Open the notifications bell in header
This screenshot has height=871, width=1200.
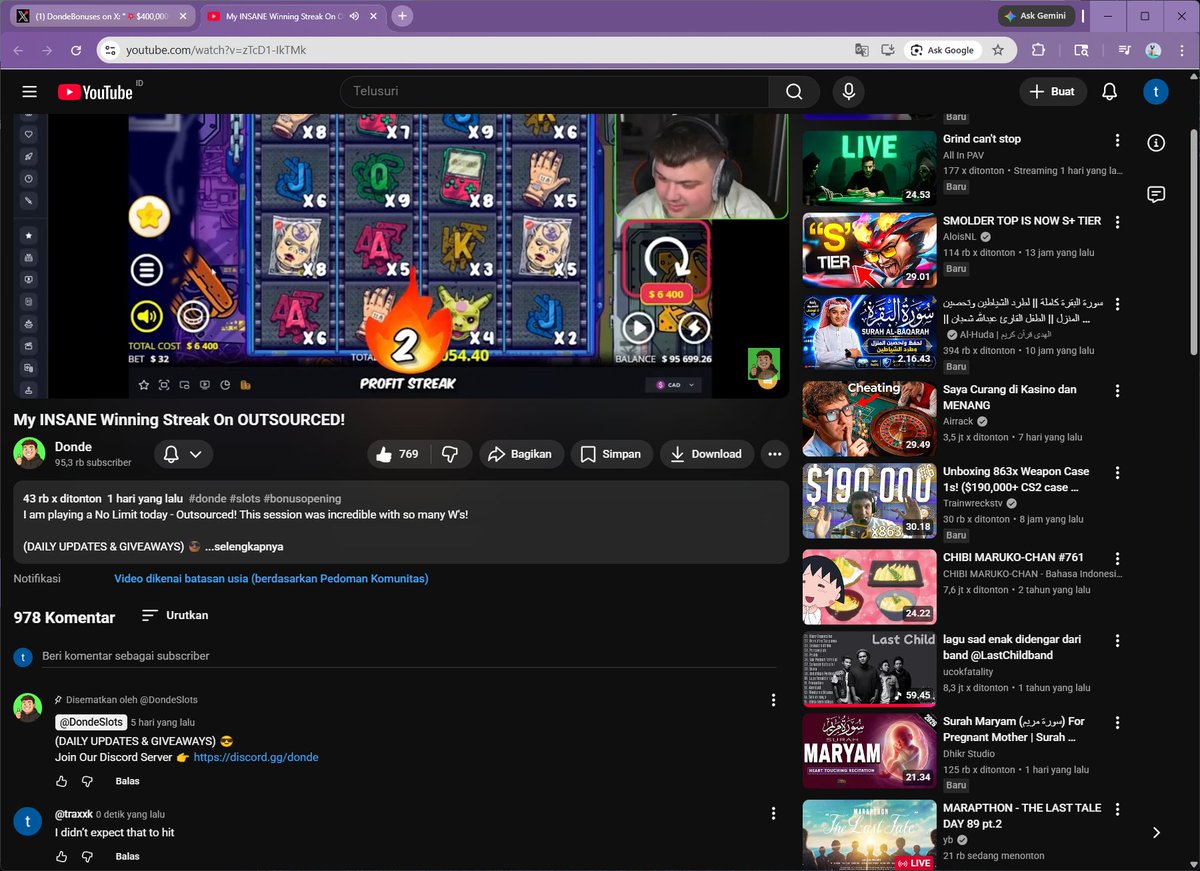pos(1109,92)
